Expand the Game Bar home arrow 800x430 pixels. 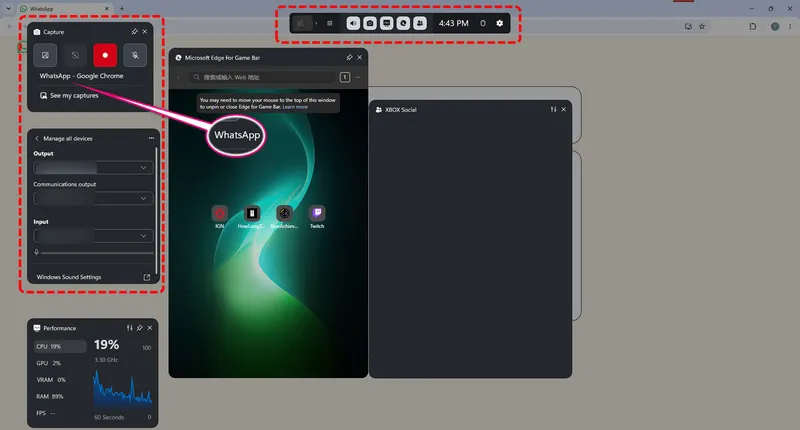point(316,23)
